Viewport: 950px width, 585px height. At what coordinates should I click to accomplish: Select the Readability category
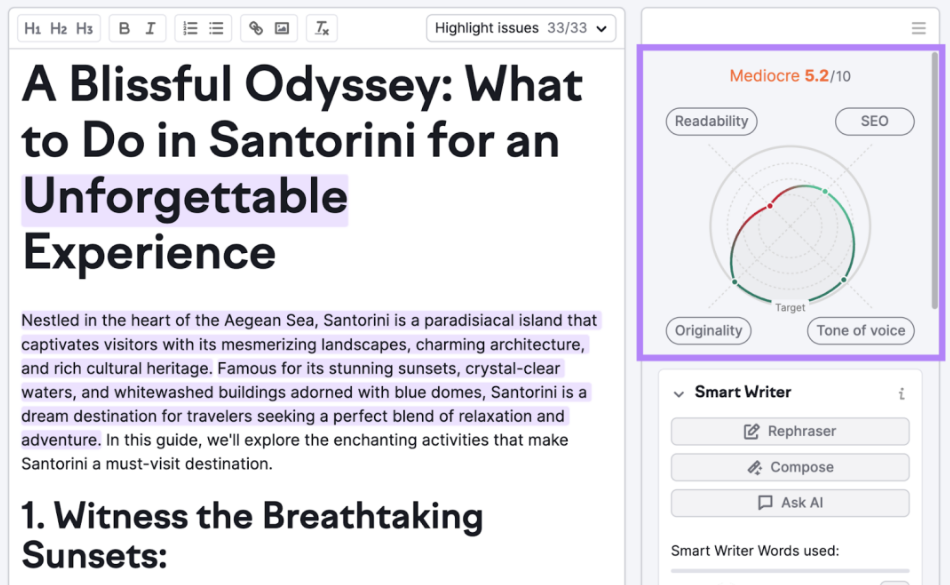(711, 121)
